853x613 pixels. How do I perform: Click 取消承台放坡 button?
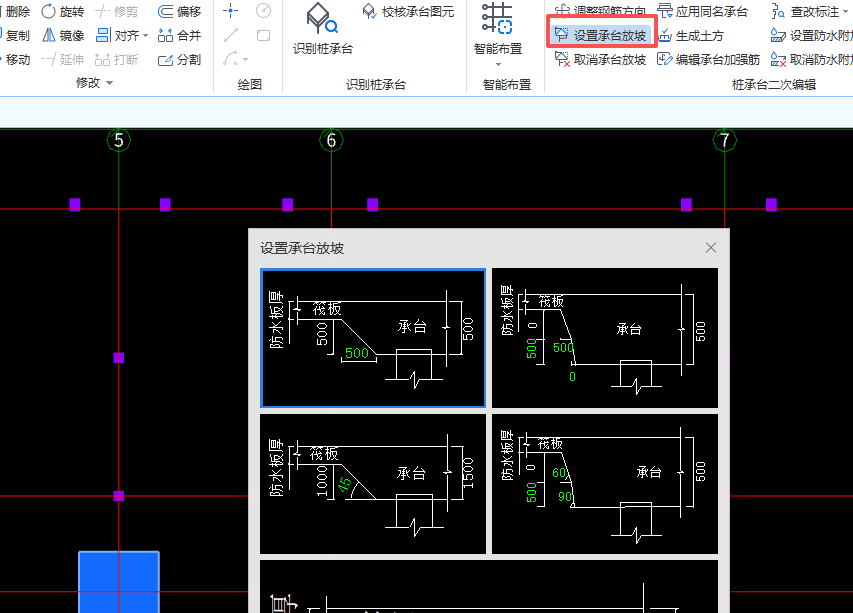[x=601, y=59]
